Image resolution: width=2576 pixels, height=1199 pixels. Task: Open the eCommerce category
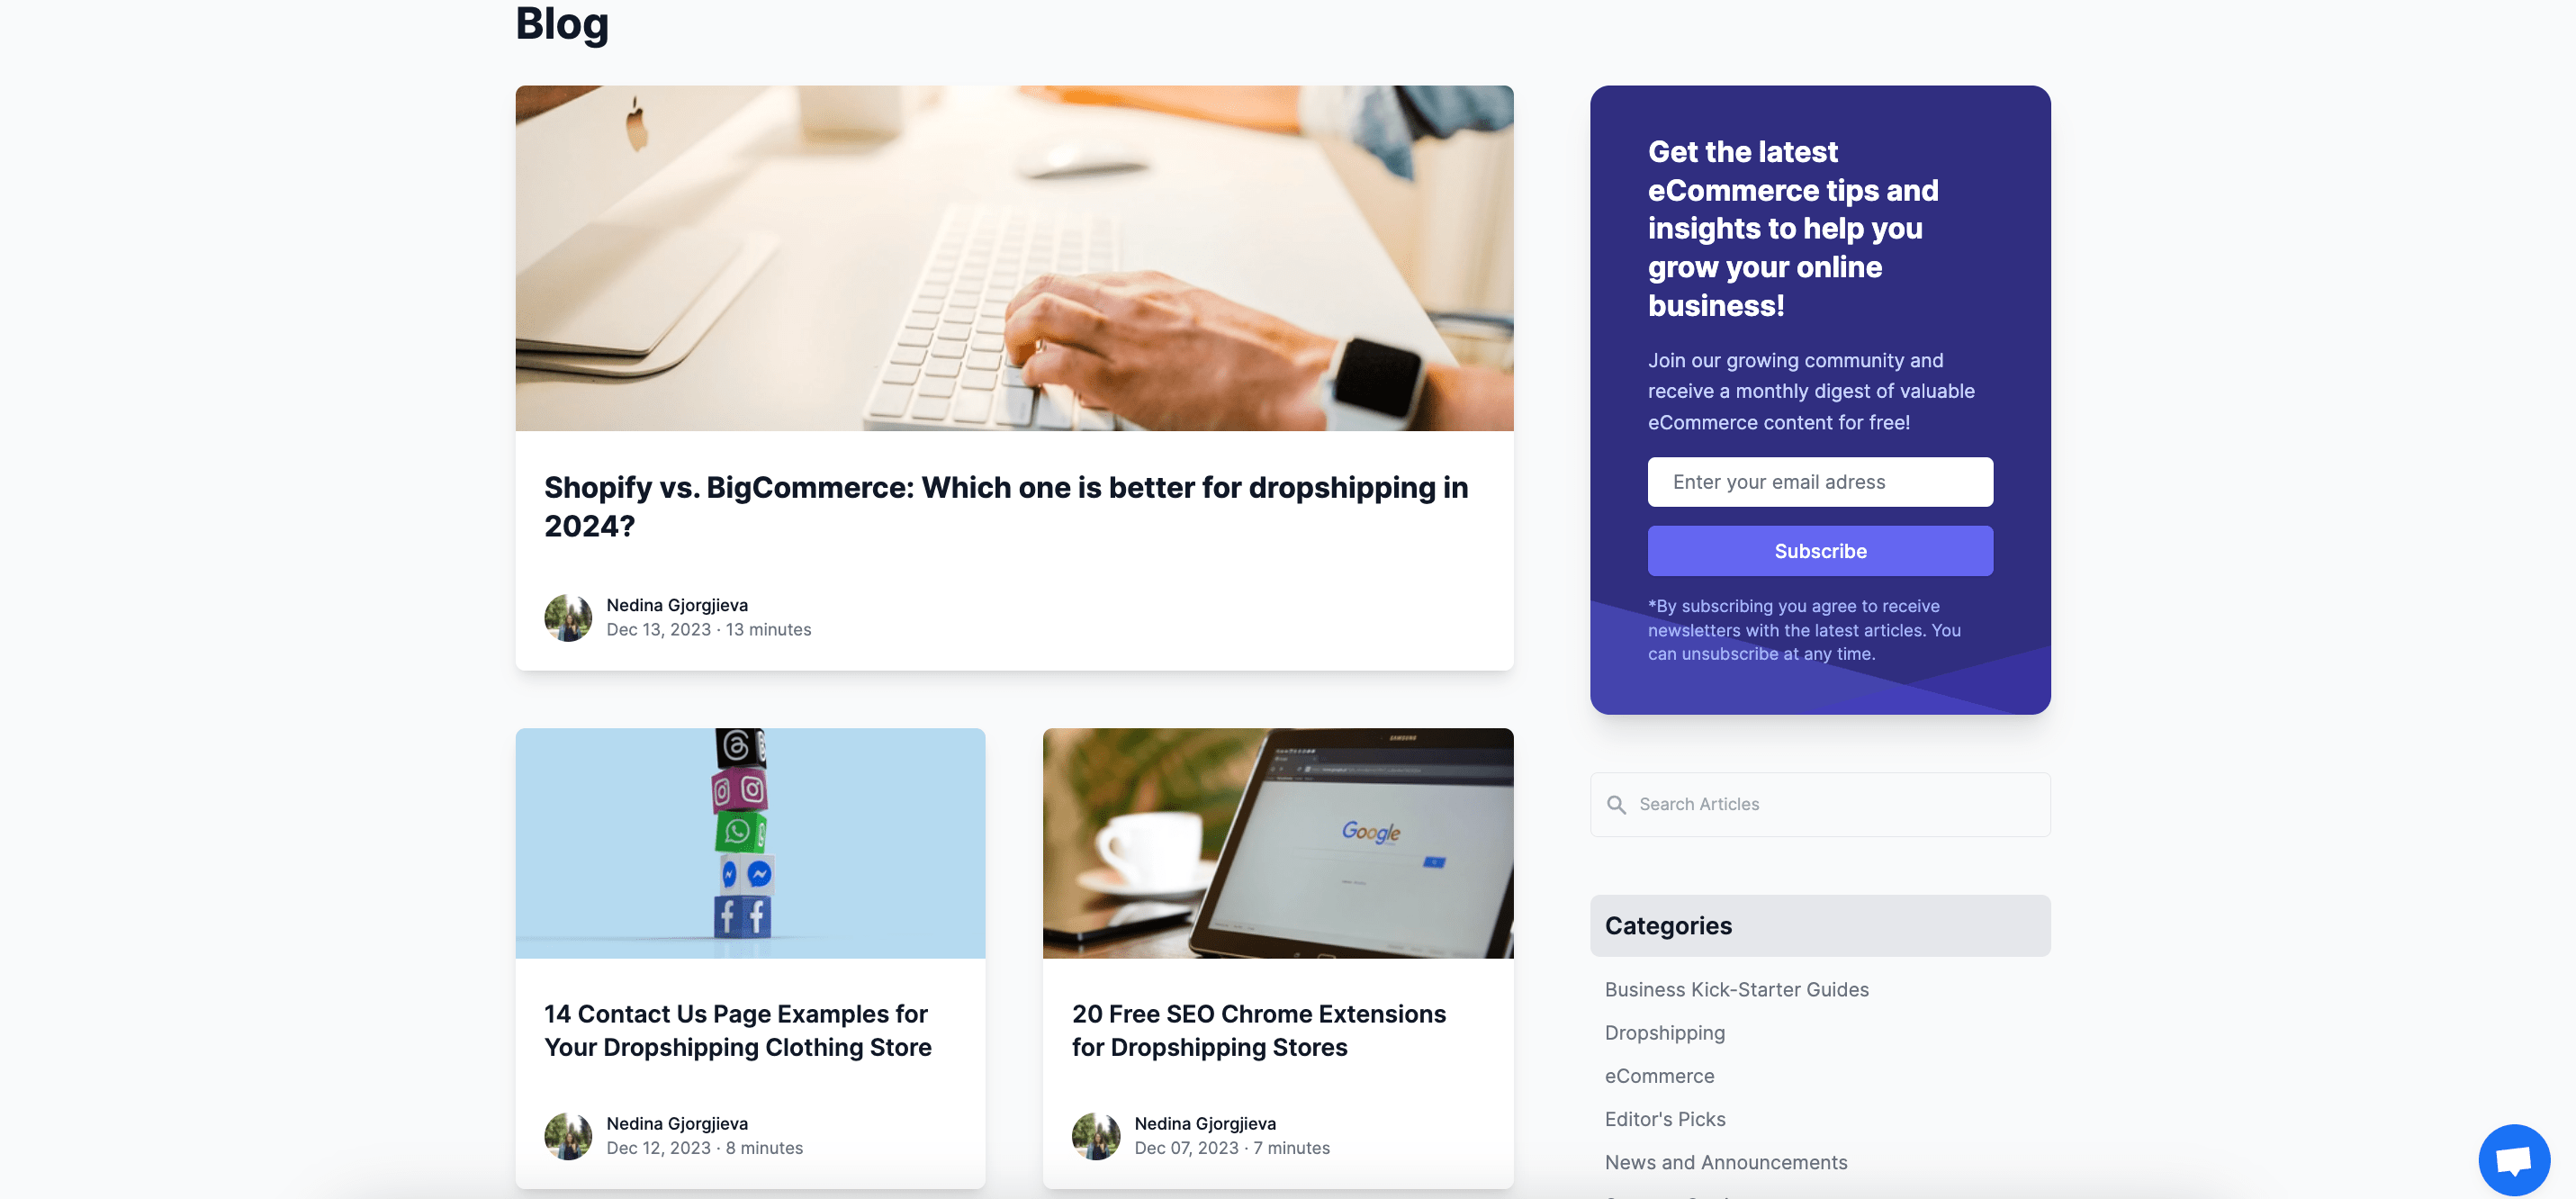(1660, 1074)
